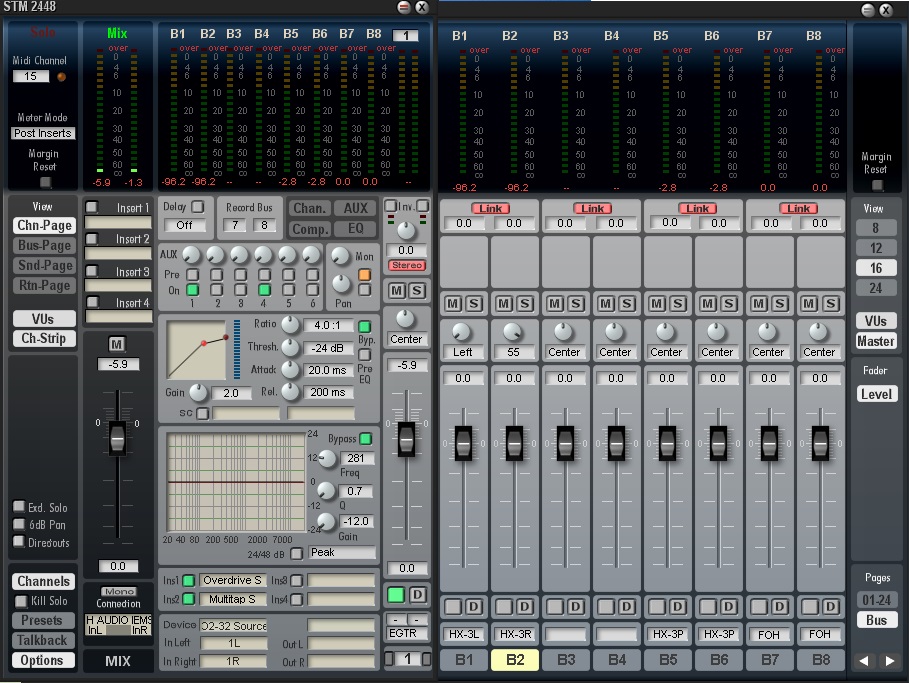Open the Post Inserts meter mode selector
The width and height of the screenshot is (909, 683).
tap(43, 133)
